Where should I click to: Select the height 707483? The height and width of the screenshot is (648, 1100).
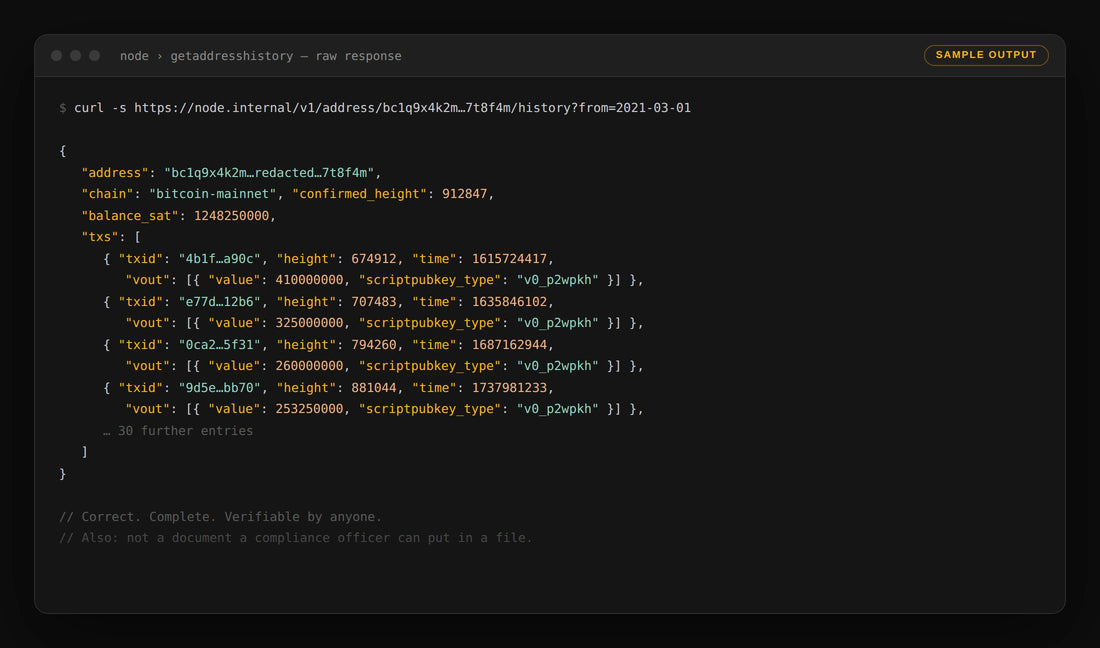click(x=374, y=302)
